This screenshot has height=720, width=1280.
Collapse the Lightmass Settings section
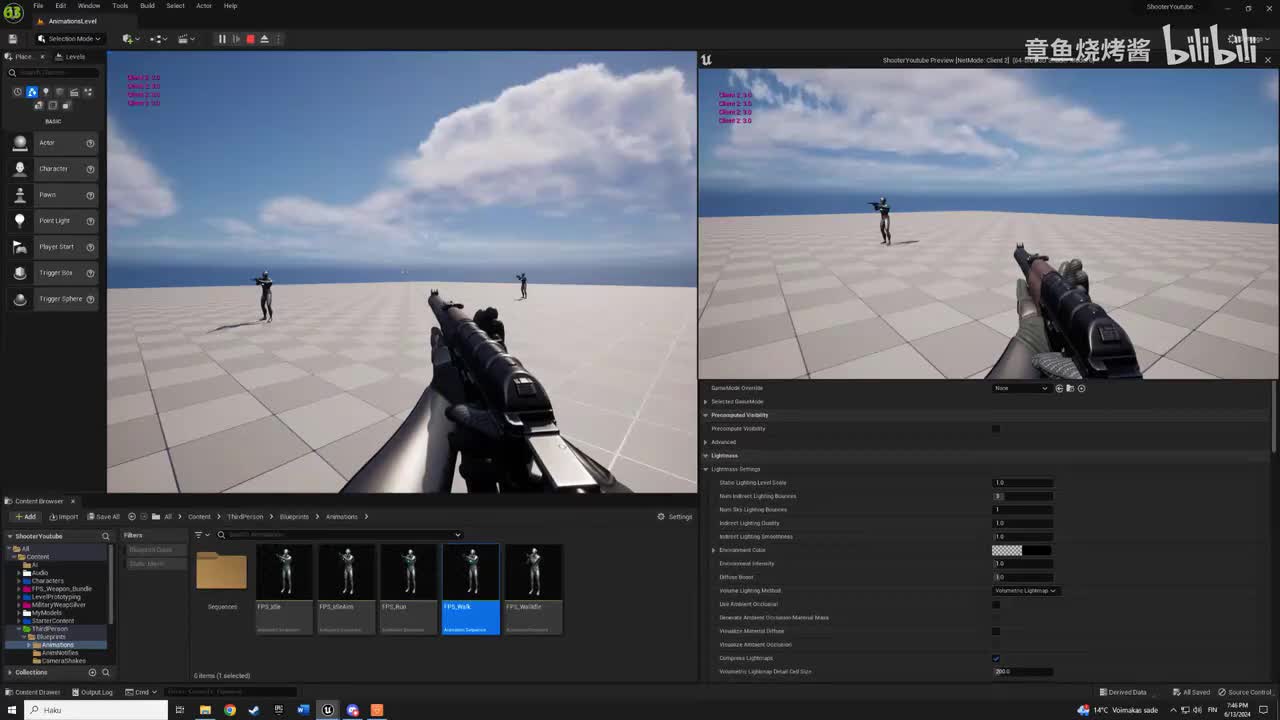pos(705,469)
